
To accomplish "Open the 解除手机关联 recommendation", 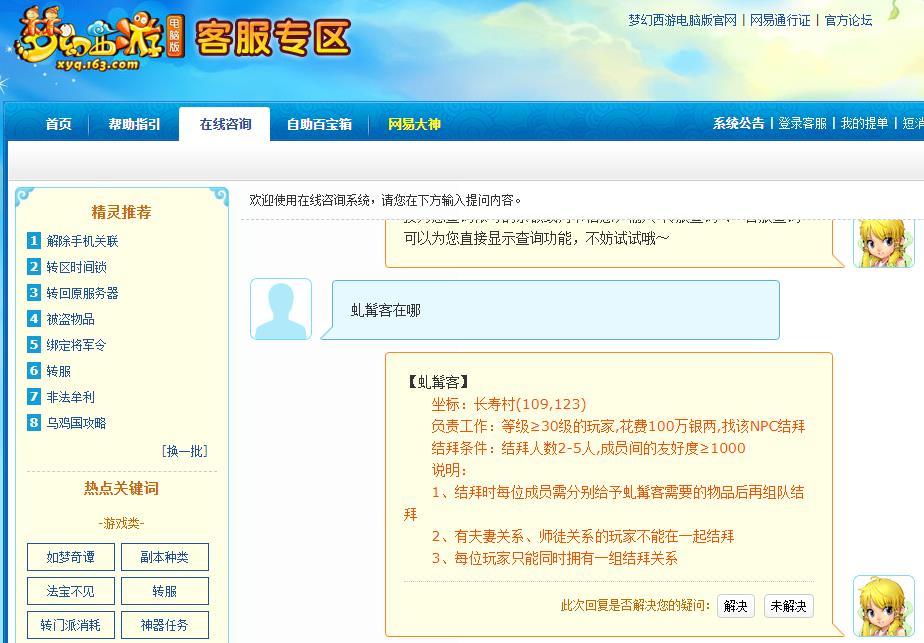I will coord(82,241).
